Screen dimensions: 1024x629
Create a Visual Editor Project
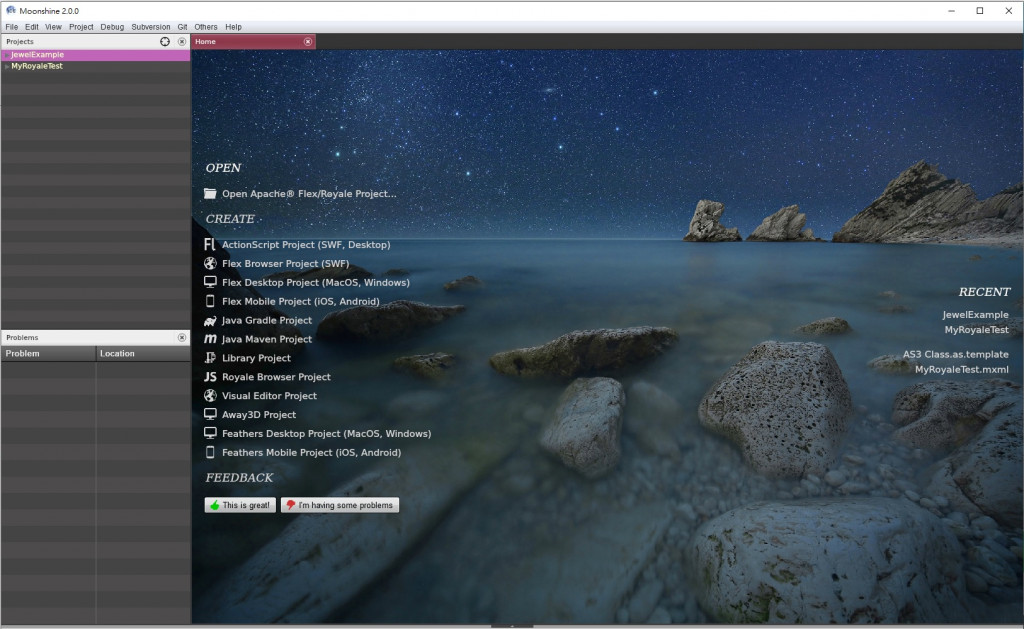pyautogui.click(x=269, y=396)
